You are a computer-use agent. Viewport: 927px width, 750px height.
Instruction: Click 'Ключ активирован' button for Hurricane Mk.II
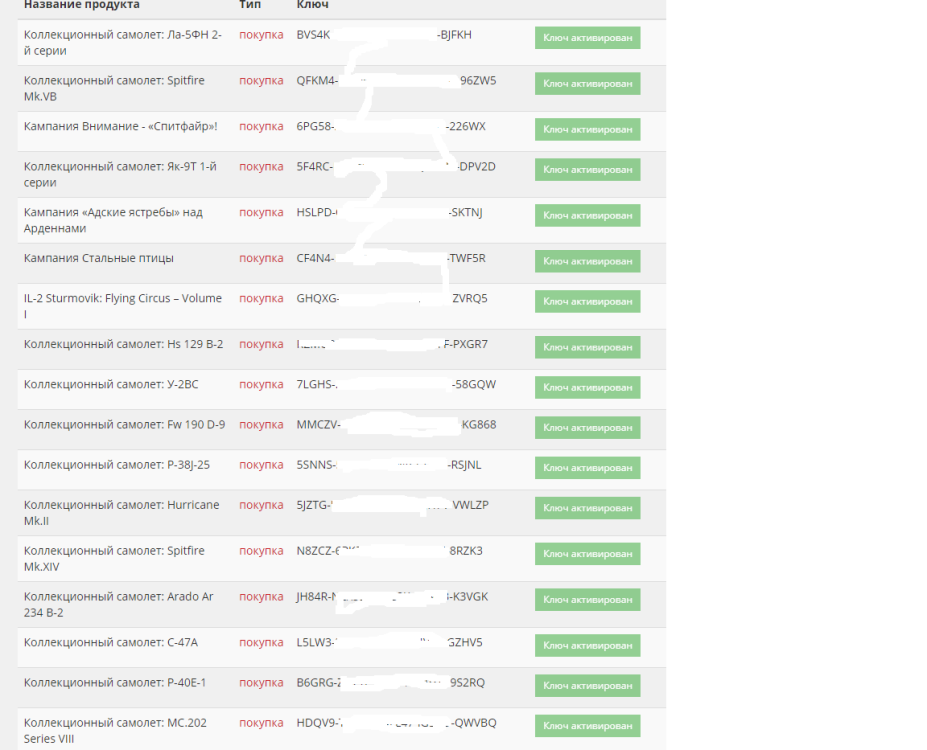tap(587, 508)
